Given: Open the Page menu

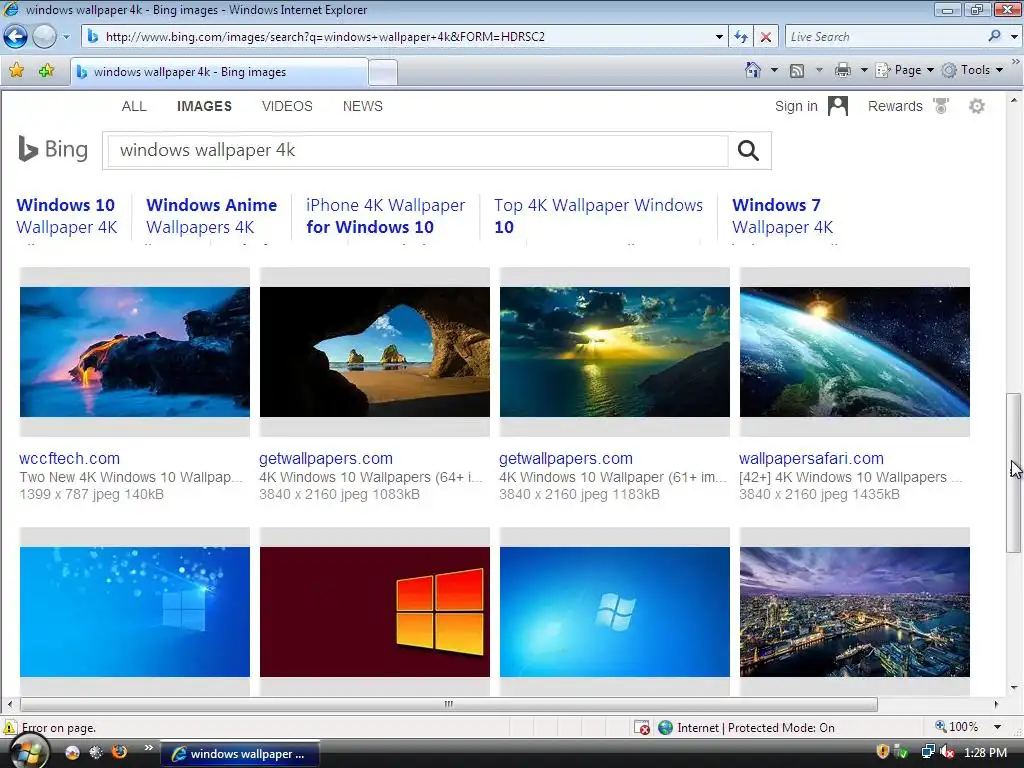Looking at the screenshot, I should (x=904, y=70).
